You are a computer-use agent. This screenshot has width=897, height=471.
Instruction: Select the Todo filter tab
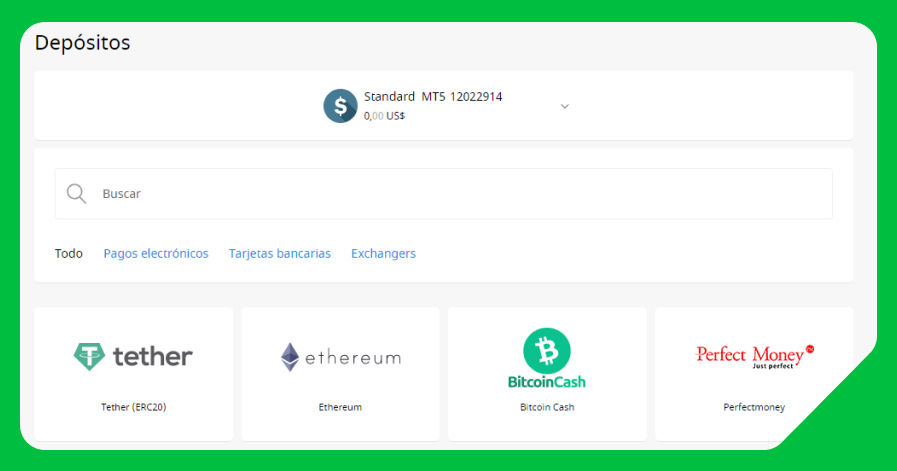click(x=69, y=254)
